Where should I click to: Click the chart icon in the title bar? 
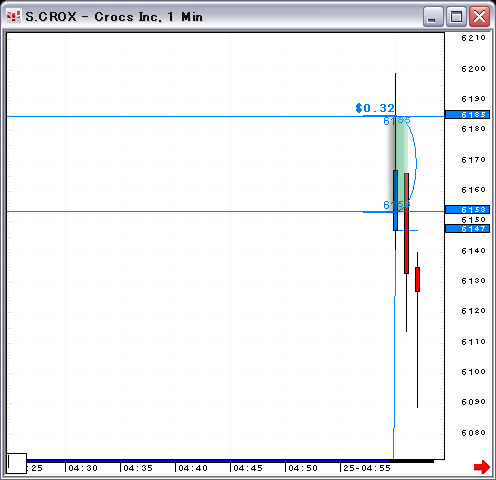13,16
